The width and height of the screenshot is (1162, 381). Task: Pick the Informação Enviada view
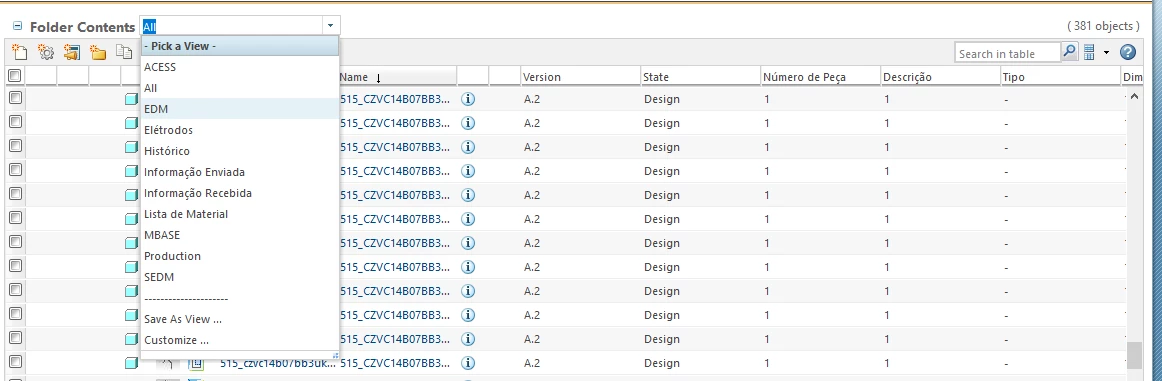pyautogui.click(x=240, y=172)
